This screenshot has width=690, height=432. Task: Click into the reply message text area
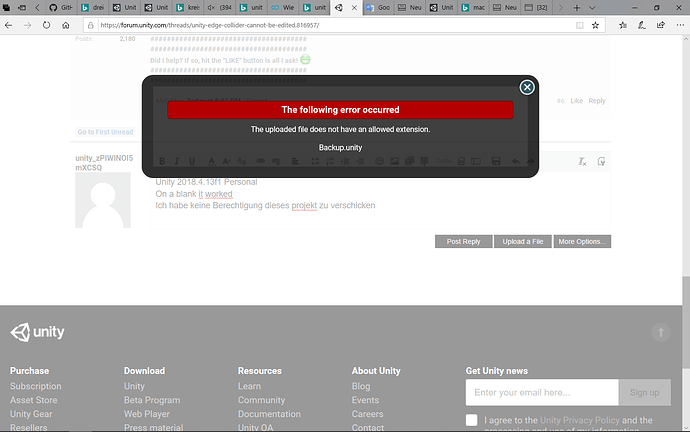pyautogui.click(x=380, y=200)
